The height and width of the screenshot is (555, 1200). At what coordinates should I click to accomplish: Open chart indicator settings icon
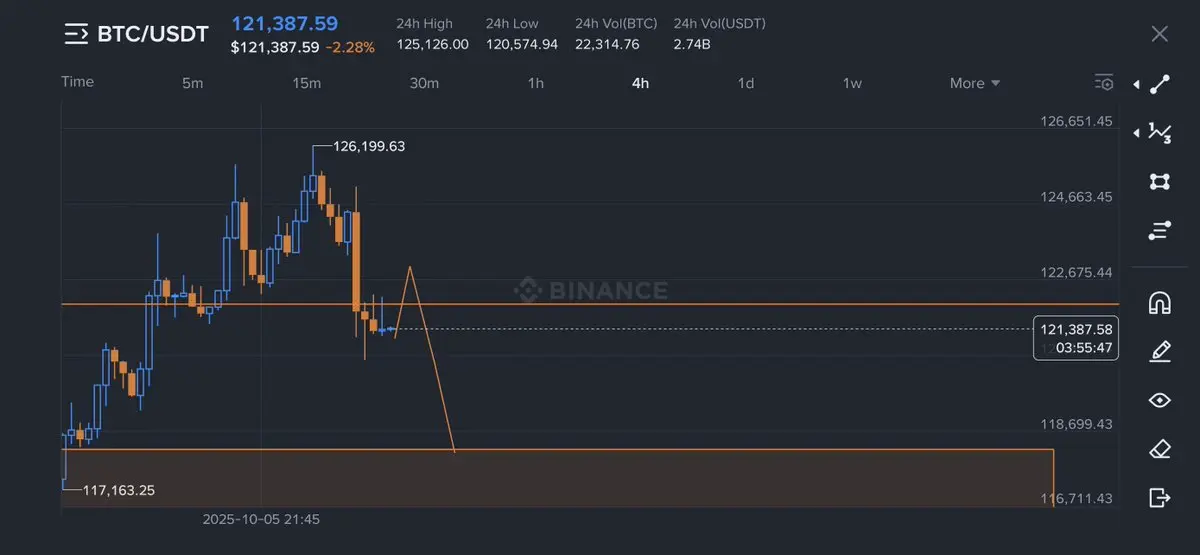(x=1104, y=83)
